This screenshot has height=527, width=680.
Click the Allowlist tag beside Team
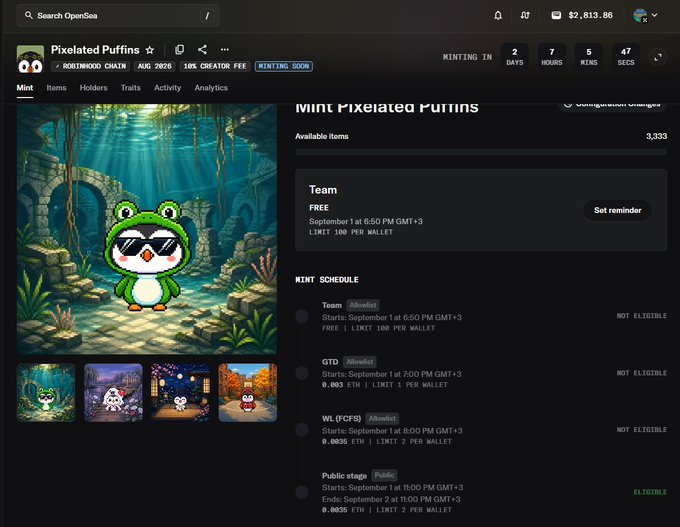click(363, 305)
